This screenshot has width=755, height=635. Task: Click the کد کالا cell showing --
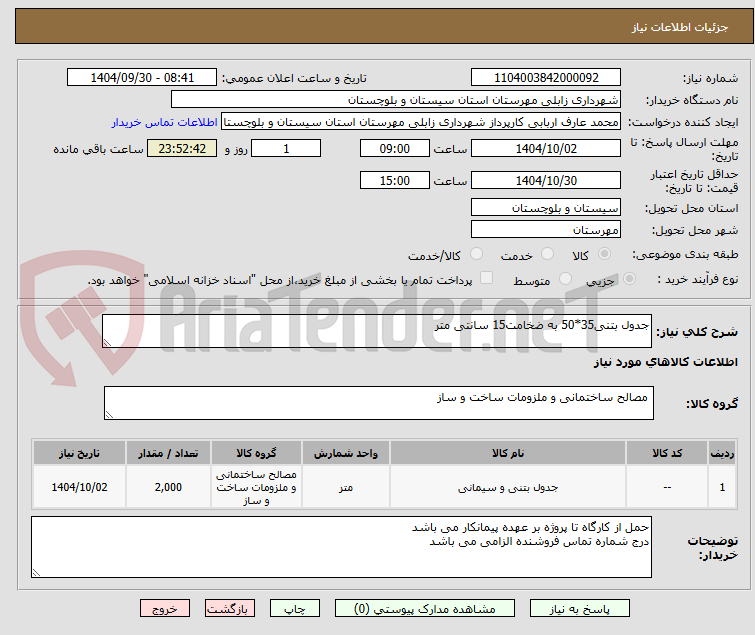pos(667,487)
